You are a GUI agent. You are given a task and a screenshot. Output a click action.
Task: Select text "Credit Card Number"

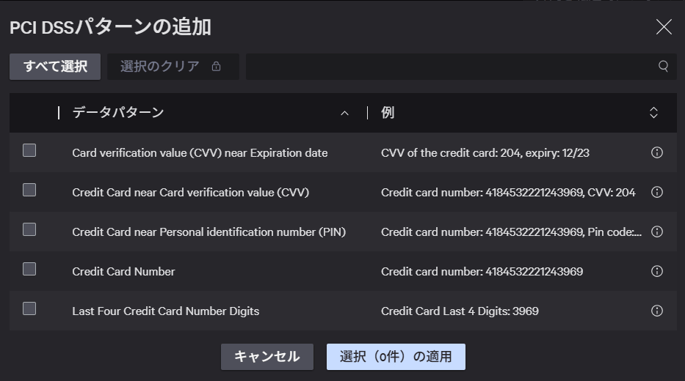[123, 272]
